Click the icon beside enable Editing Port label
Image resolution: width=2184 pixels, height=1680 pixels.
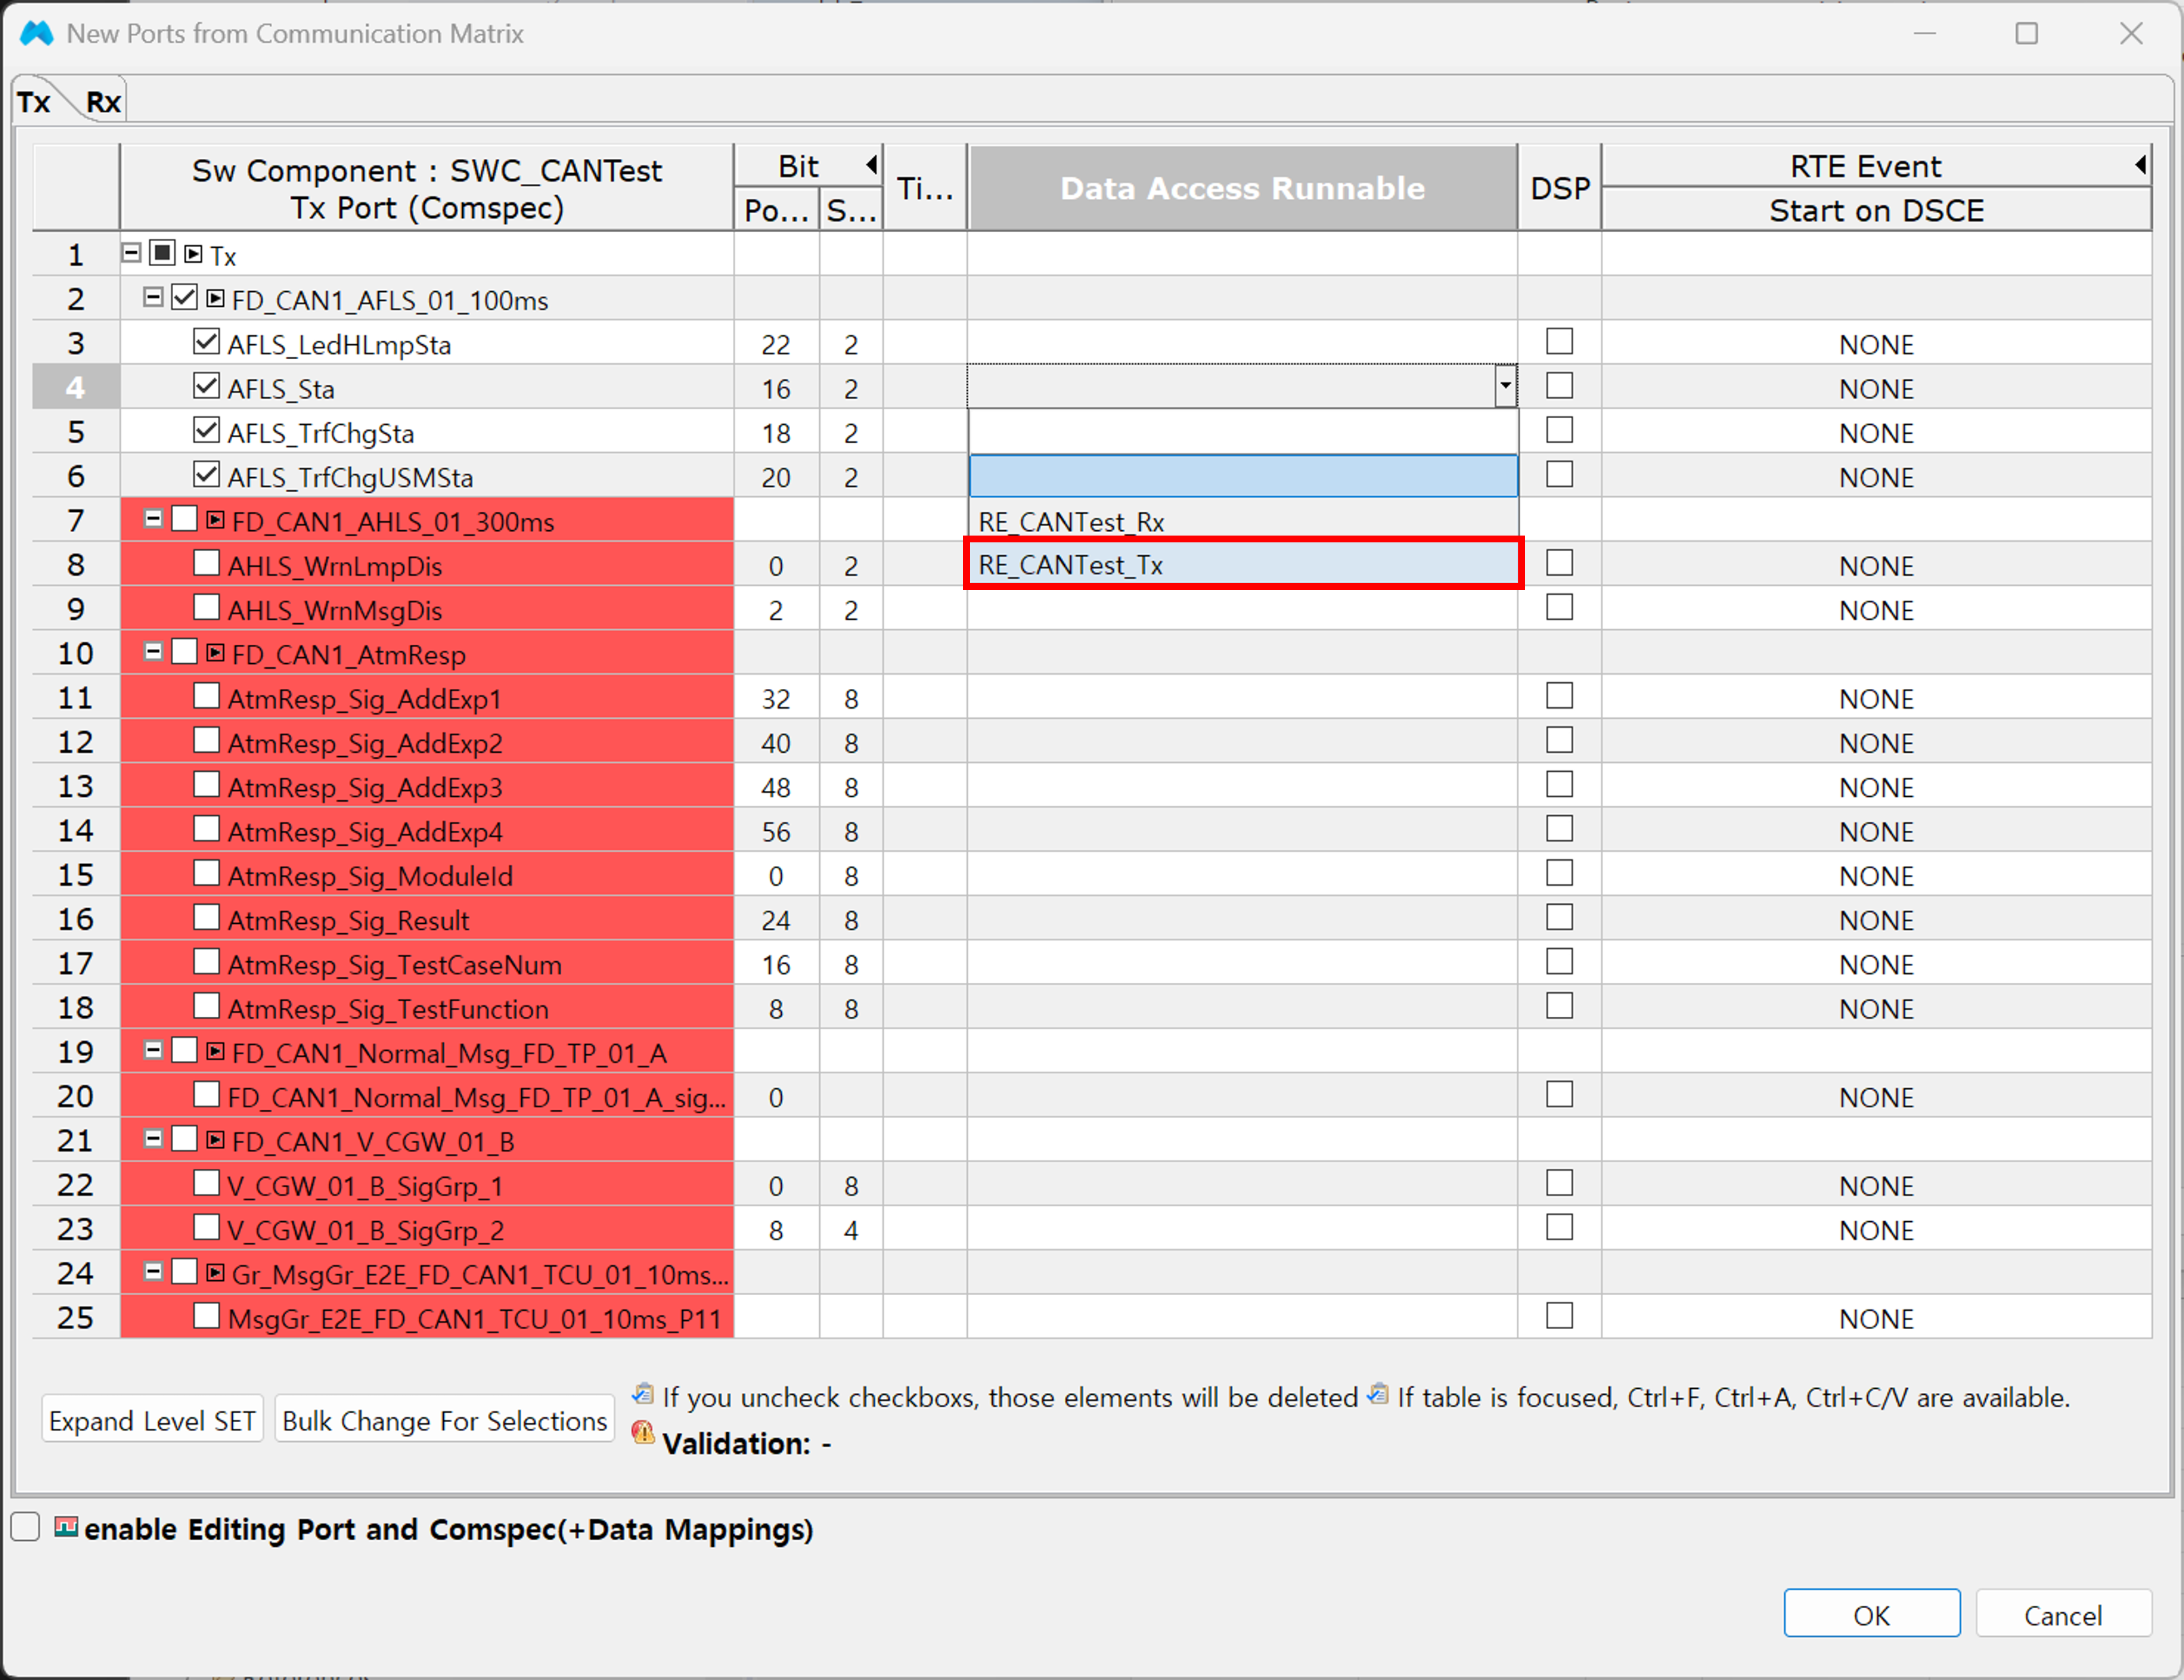(x=66, y=1527)
